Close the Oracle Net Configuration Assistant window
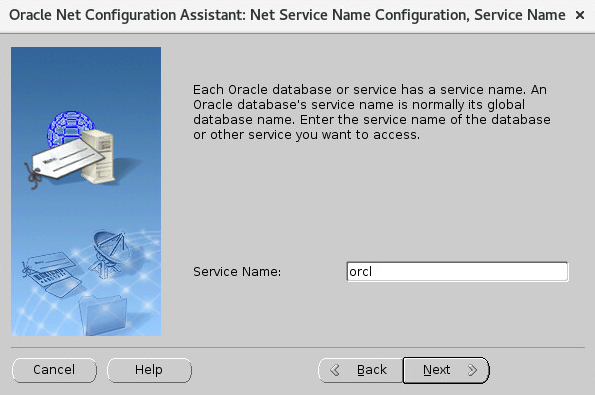 pos(579,15)
